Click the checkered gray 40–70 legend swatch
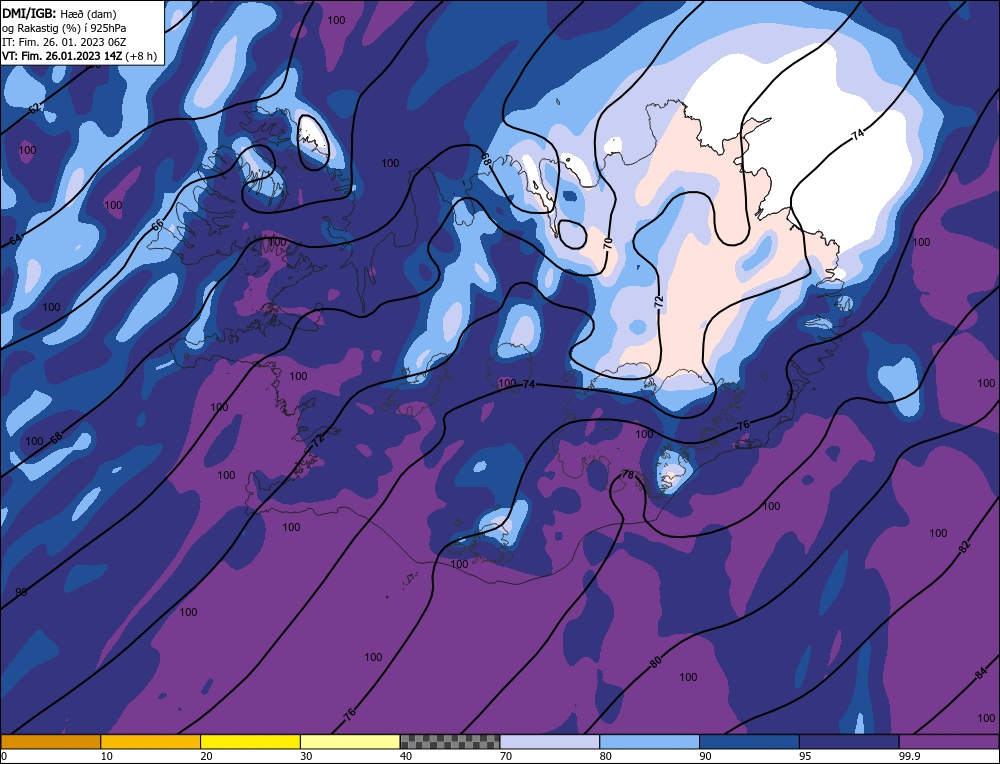Screen dimensions: 1000x764 click(450, 741)
